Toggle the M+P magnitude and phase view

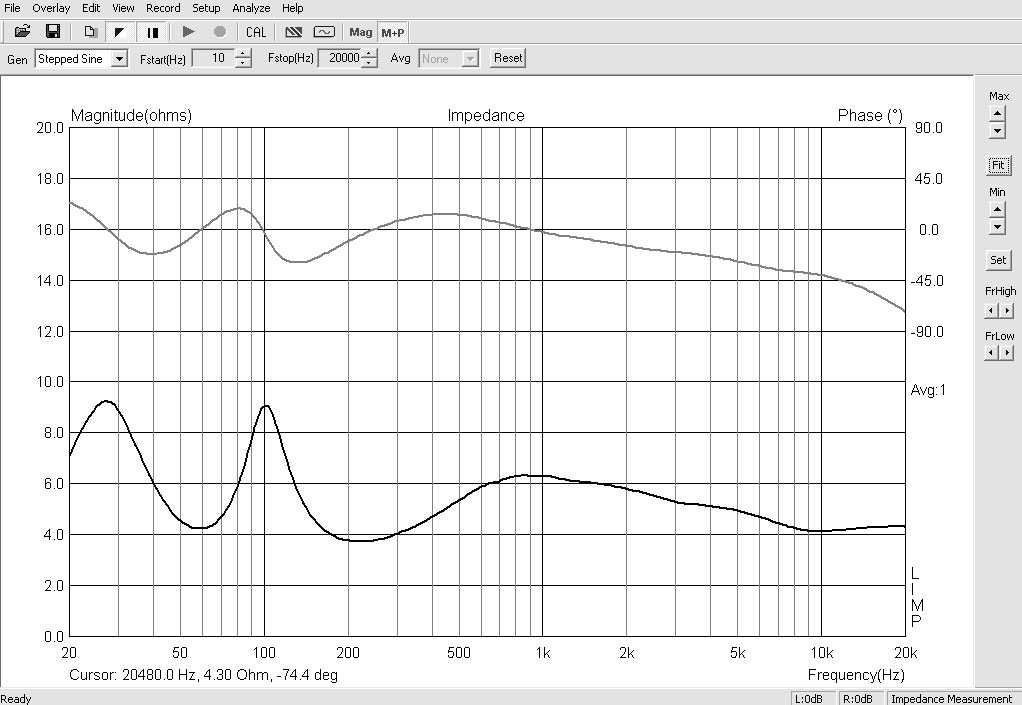click(x=393, y=32)
